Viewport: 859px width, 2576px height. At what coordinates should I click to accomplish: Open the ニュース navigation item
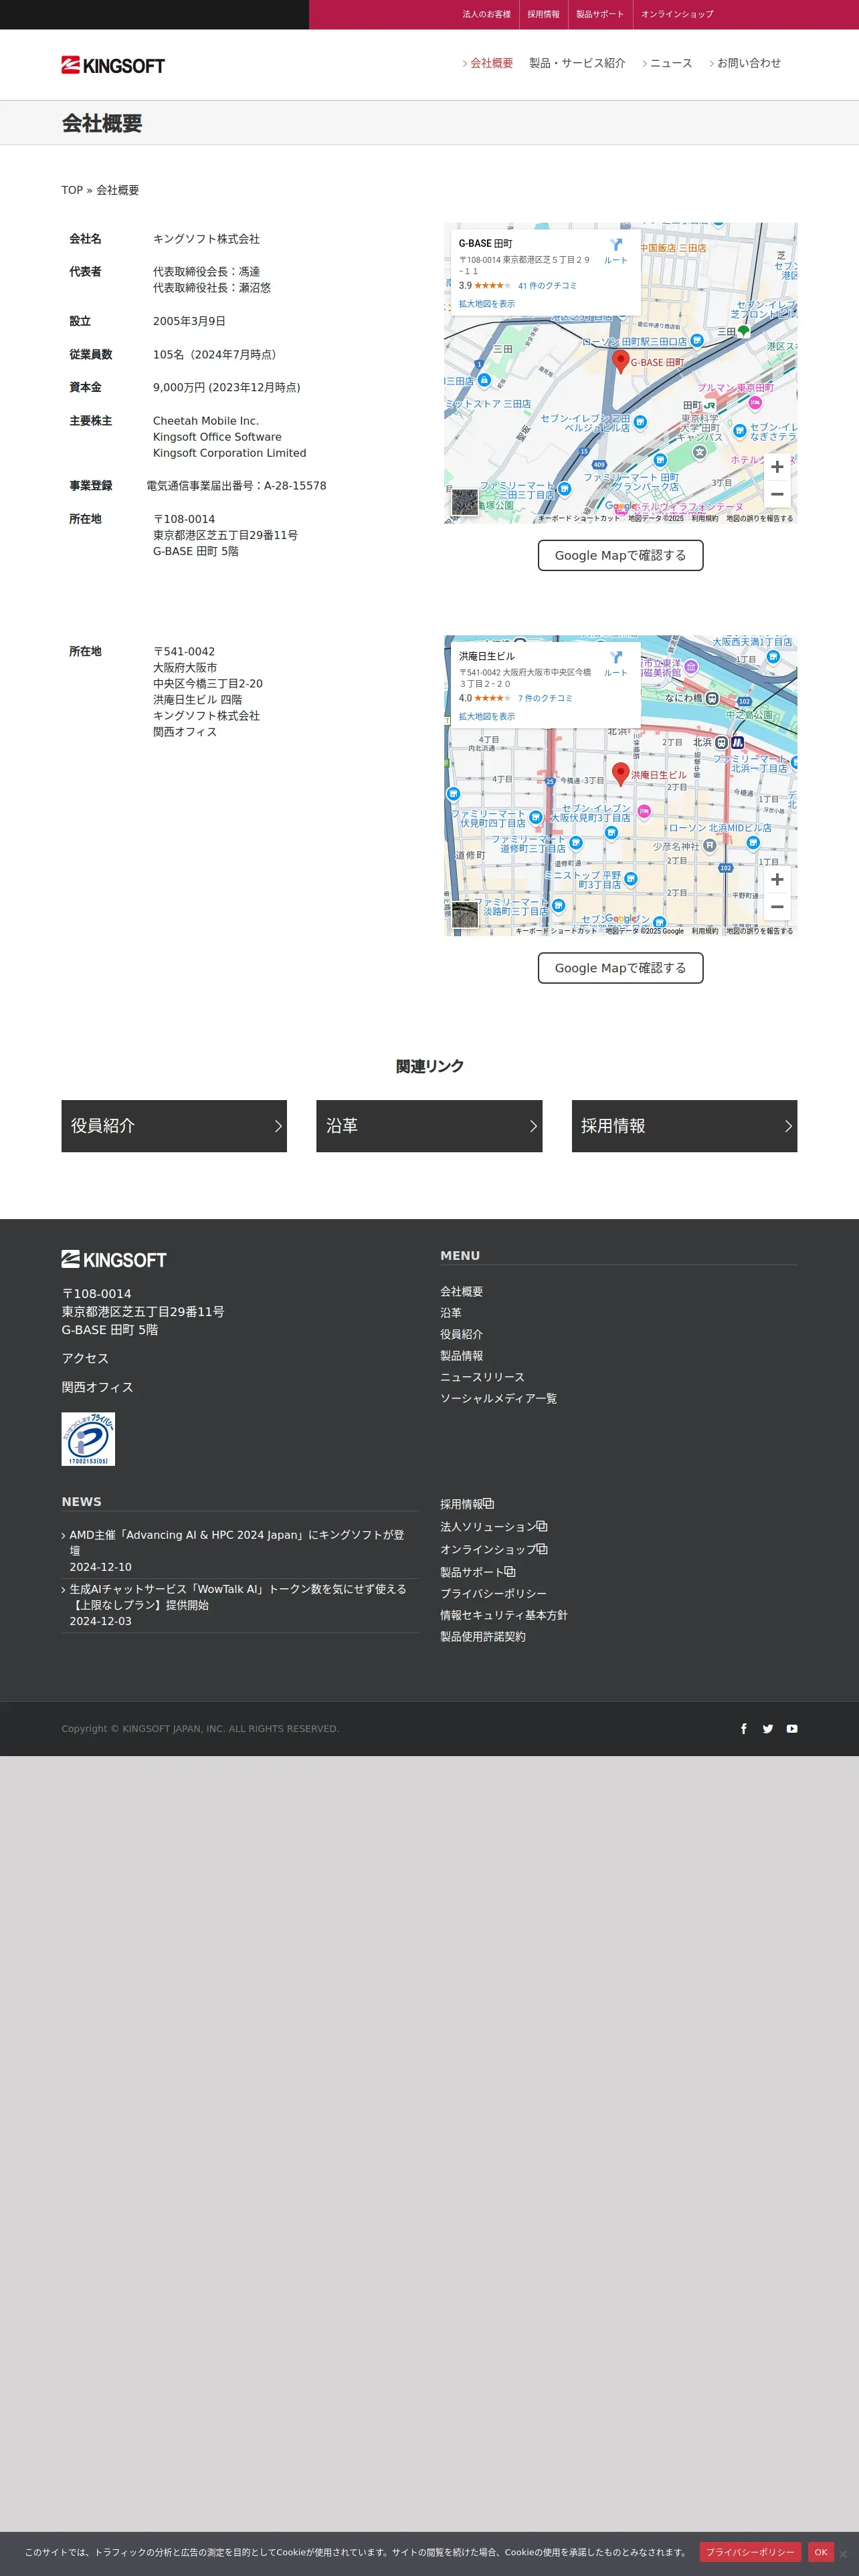click(x=670, y=63)
